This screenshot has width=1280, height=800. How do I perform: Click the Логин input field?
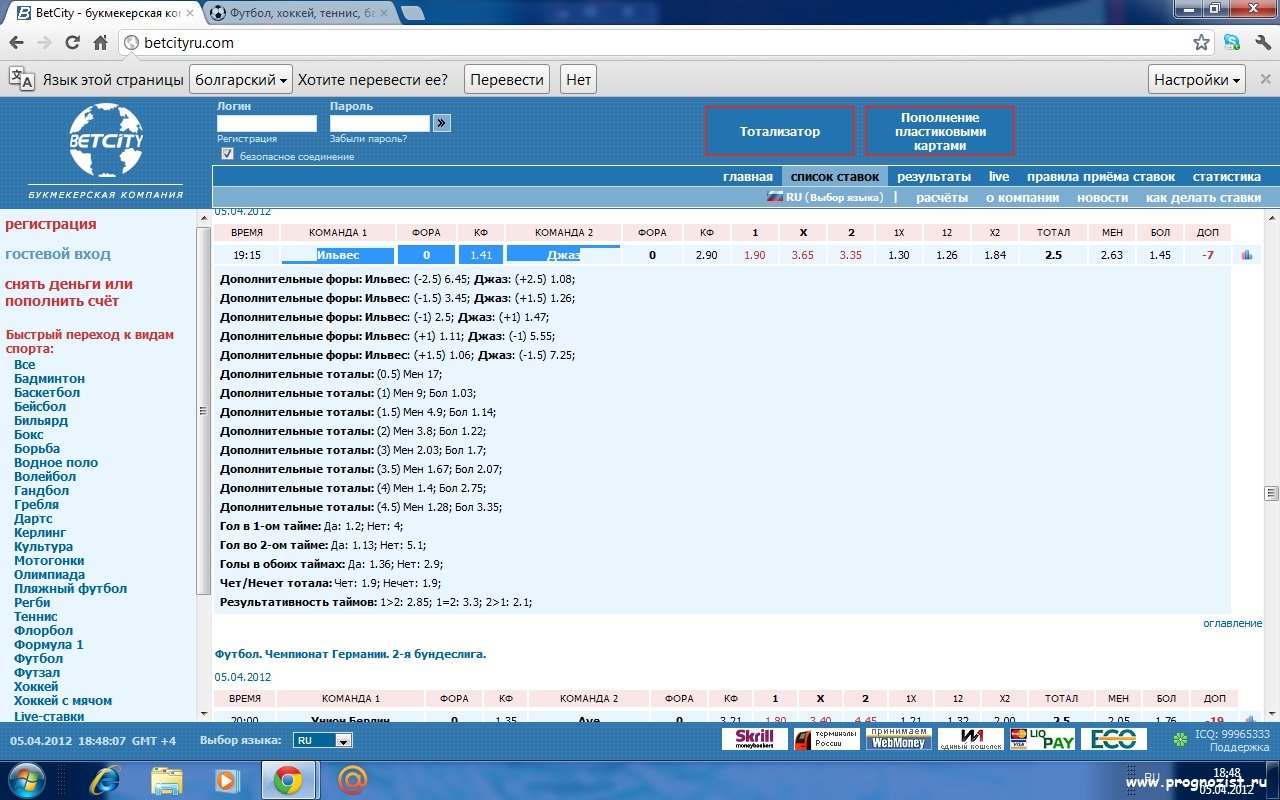pos(267,123)
